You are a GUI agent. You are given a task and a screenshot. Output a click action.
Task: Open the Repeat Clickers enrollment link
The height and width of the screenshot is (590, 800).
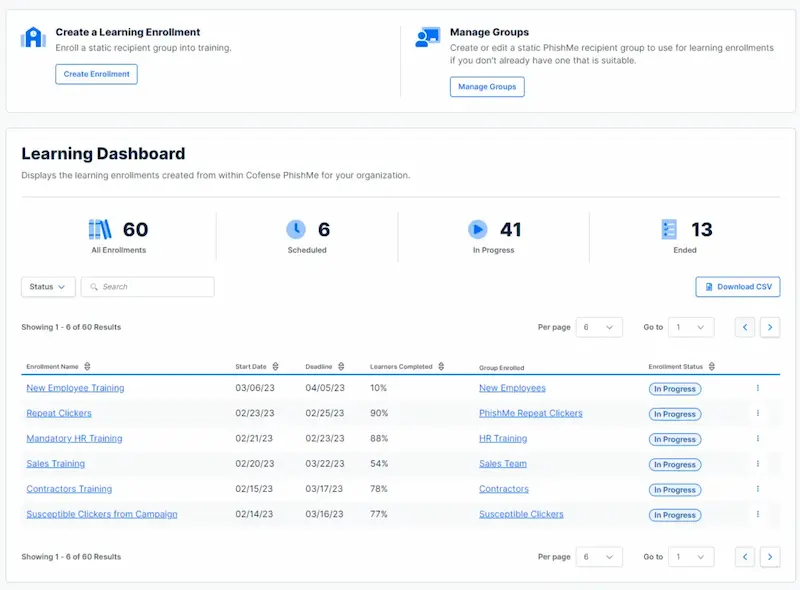tap(59, 413)
